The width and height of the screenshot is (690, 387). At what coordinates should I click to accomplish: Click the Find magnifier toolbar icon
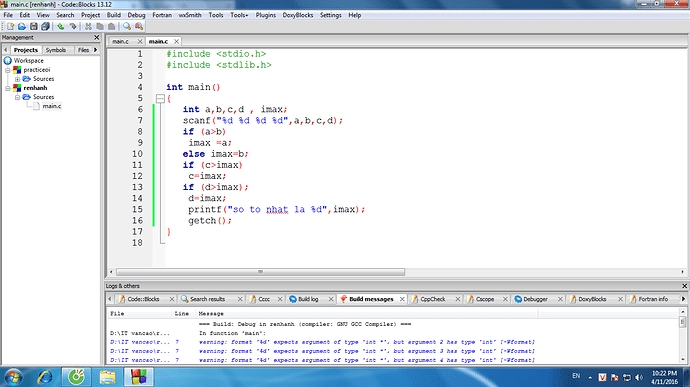[x=127, y=26]
